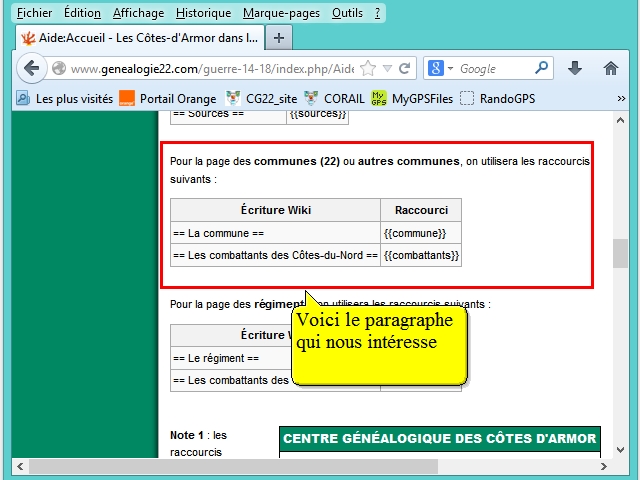Click the site identity globe icon
The height and width of the screenshot is (480, 640).
pos(59,68)
